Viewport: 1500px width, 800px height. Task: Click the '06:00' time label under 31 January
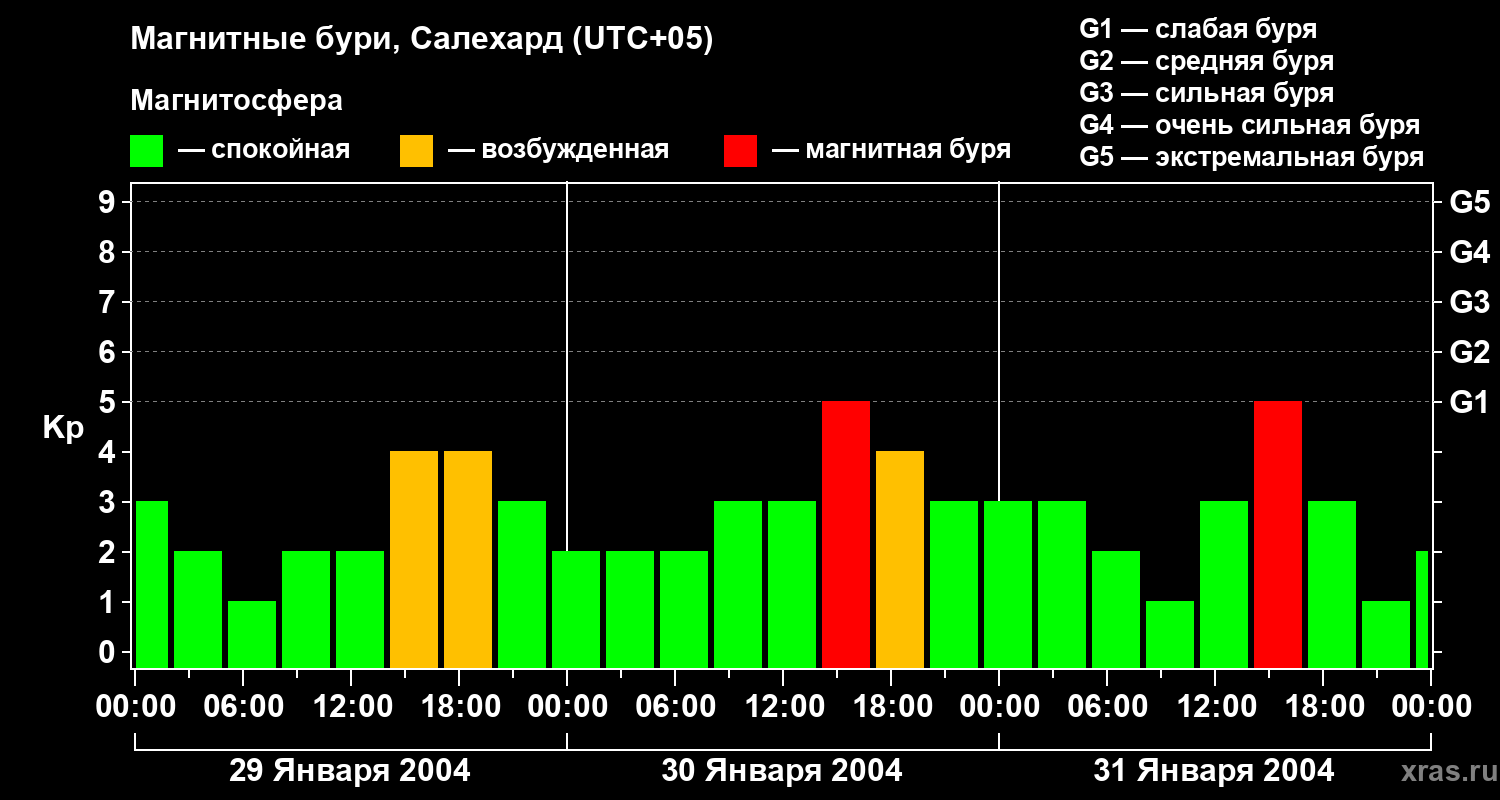[x=1107, y=707]
